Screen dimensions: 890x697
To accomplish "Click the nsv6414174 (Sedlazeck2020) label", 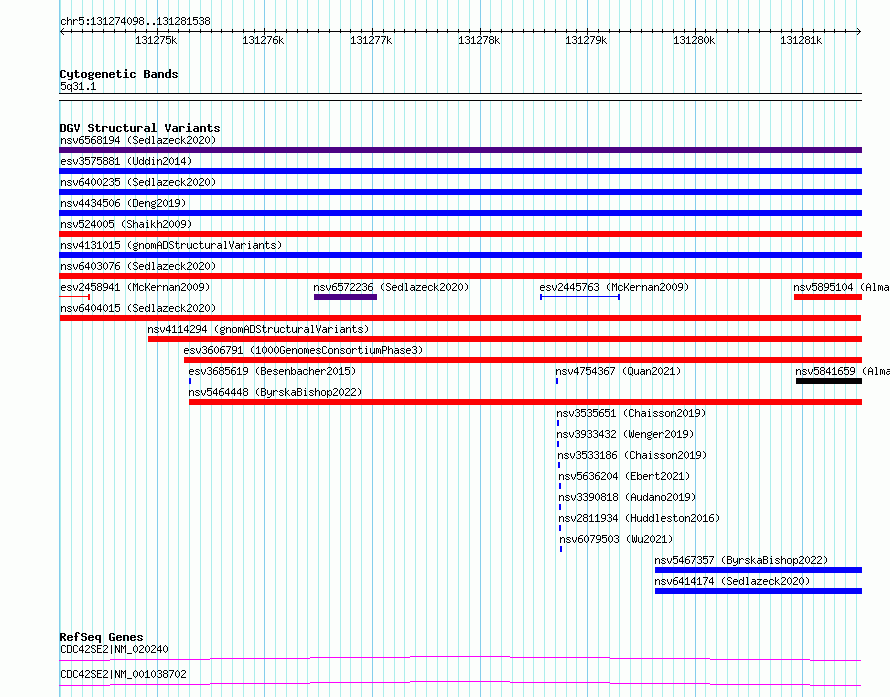I will (x=732, y=581).
